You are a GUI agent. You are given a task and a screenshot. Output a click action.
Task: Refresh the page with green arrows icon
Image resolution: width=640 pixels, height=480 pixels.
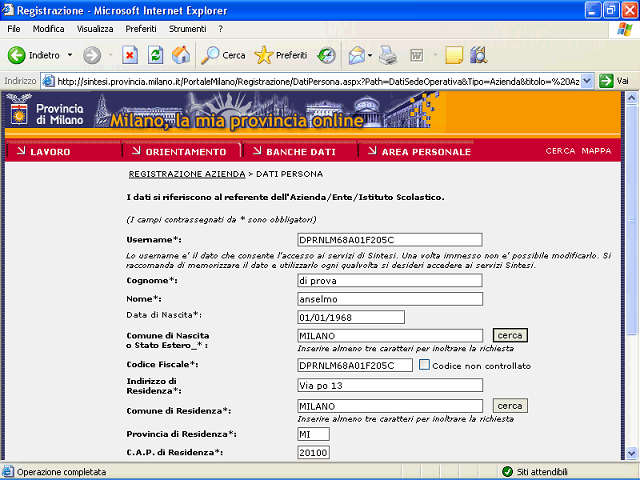coord(156,55)
